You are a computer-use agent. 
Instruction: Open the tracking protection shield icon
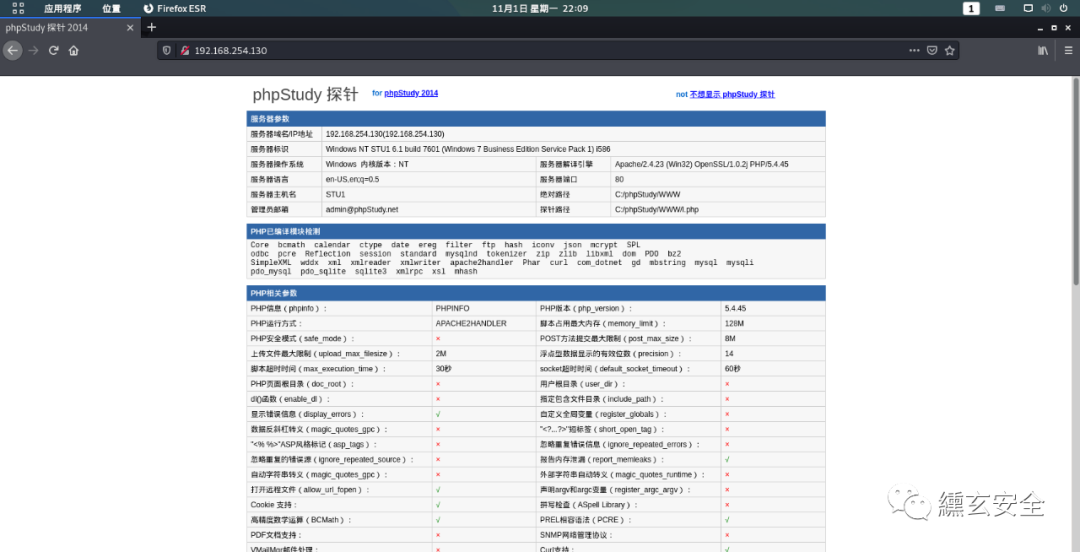[167, 50]
